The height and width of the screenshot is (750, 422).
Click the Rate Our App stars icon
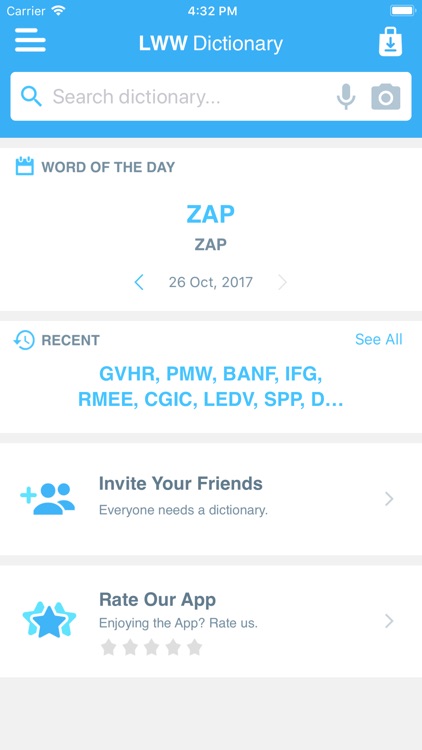(x=49, y=620)
